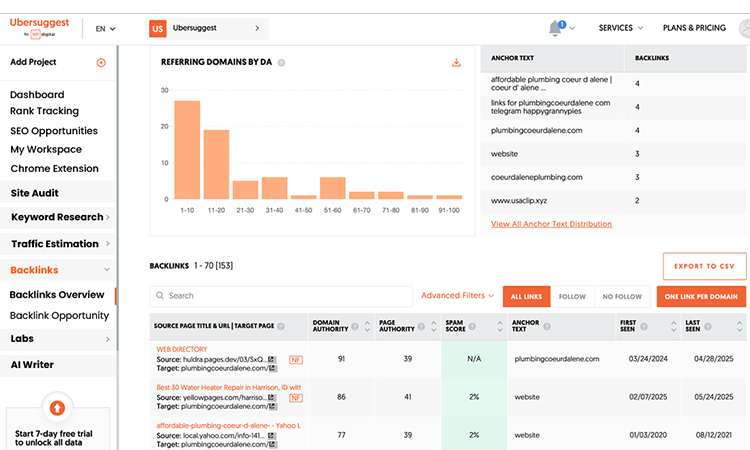Screen dimensions: 750x450
Task: Collapse the Backlinks section
Action: [57, 270]
